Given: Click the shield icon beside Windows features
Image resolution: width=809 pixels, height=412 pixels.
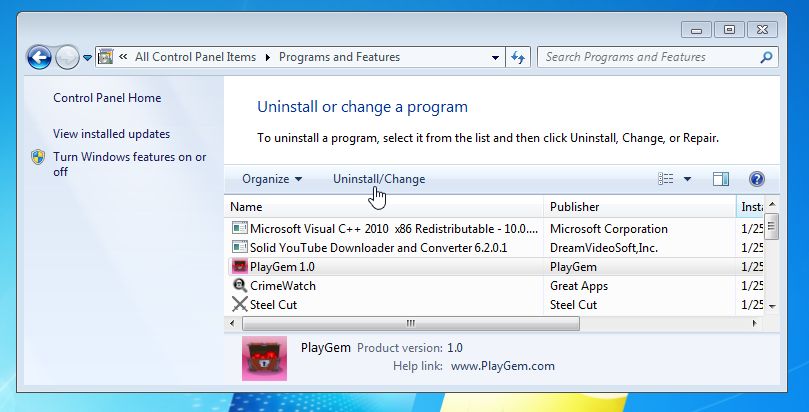Looking at the screenshot, I should click(38, 157).
